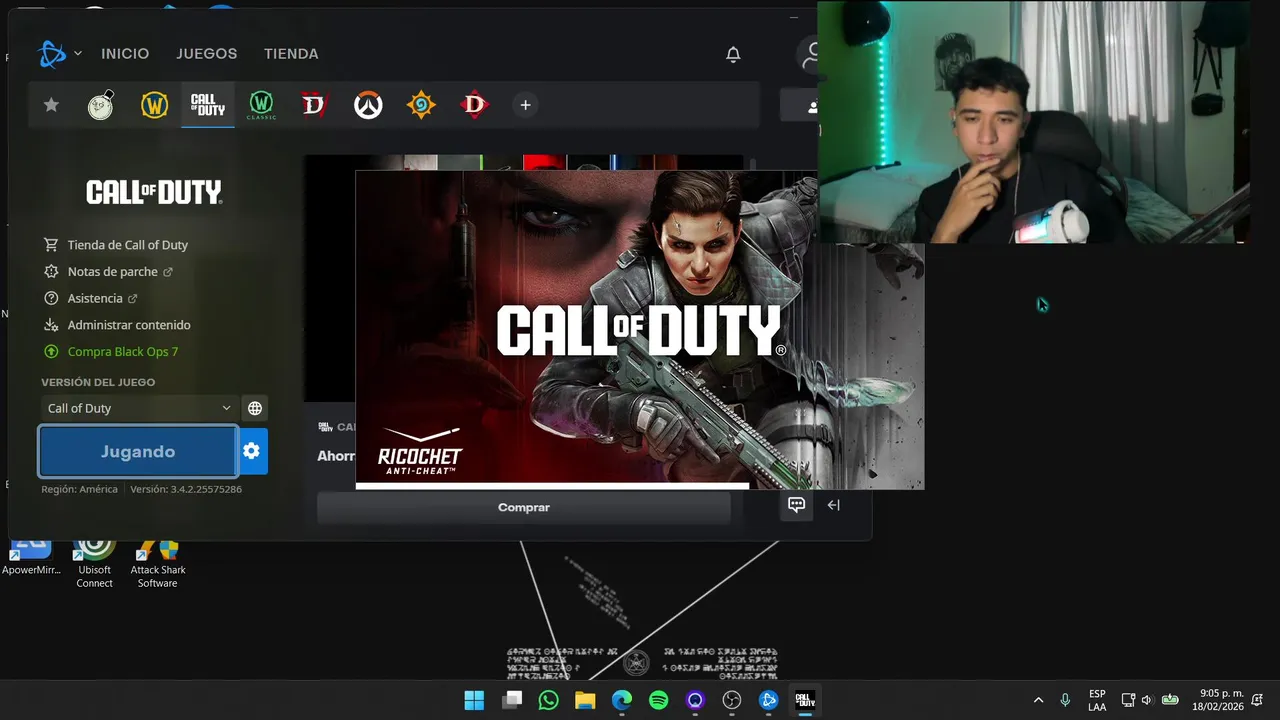Image resolution: width=1280 pixels, height=720 pixels.
Task: Select the WoW Classic game icon
Action: 261,105
